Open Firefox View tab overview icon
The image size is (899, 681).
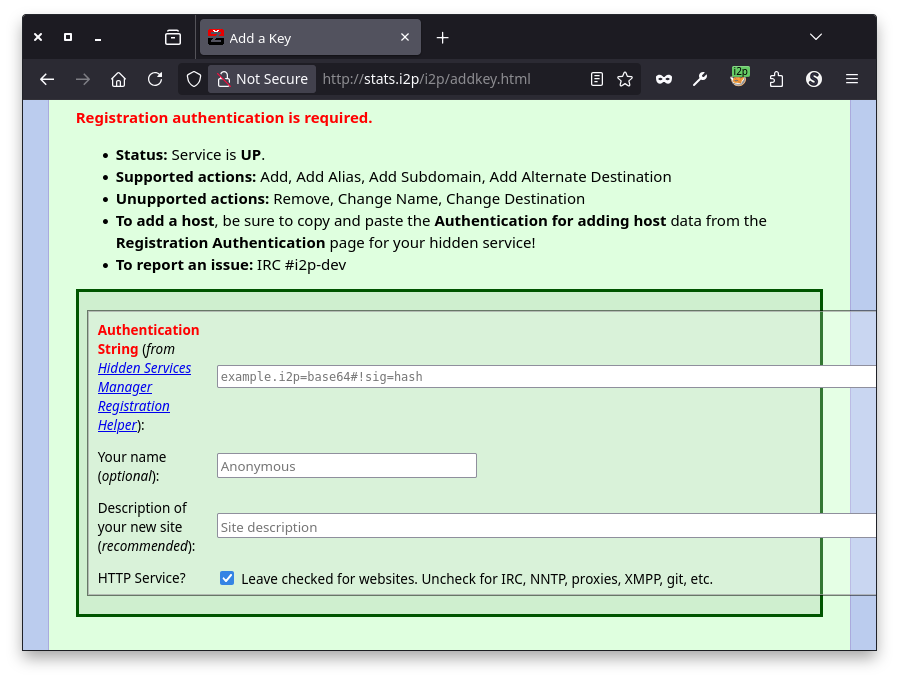[173, 38]
